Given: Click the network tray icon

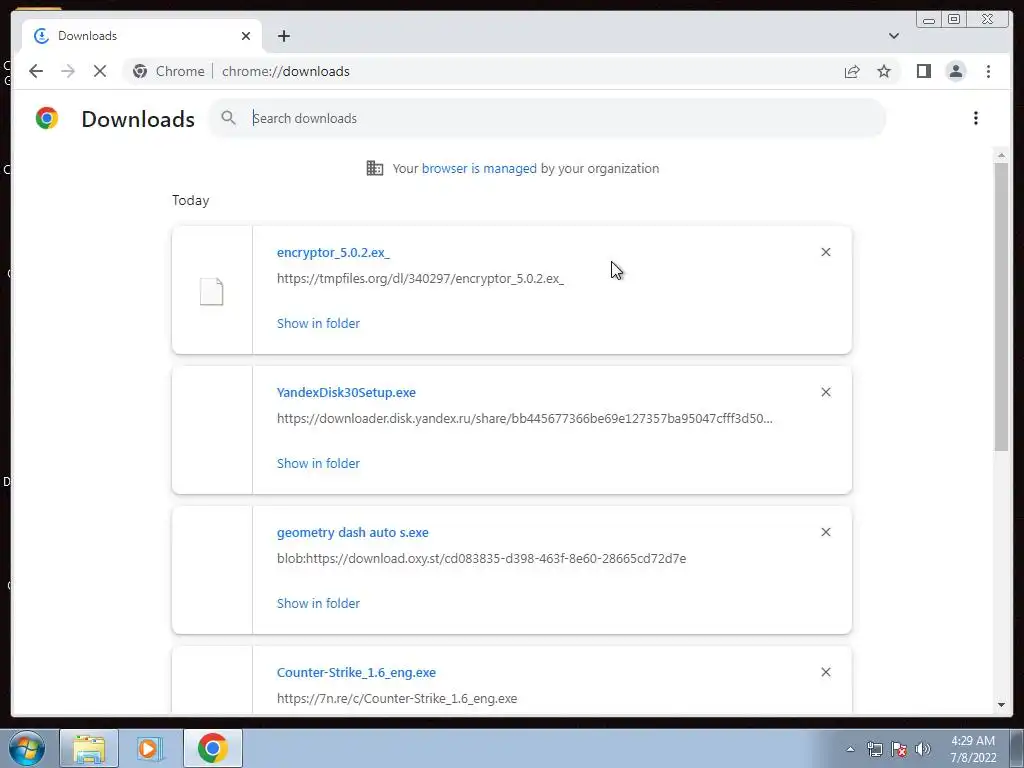Looking at the screenshot, I should coord(874,749).
